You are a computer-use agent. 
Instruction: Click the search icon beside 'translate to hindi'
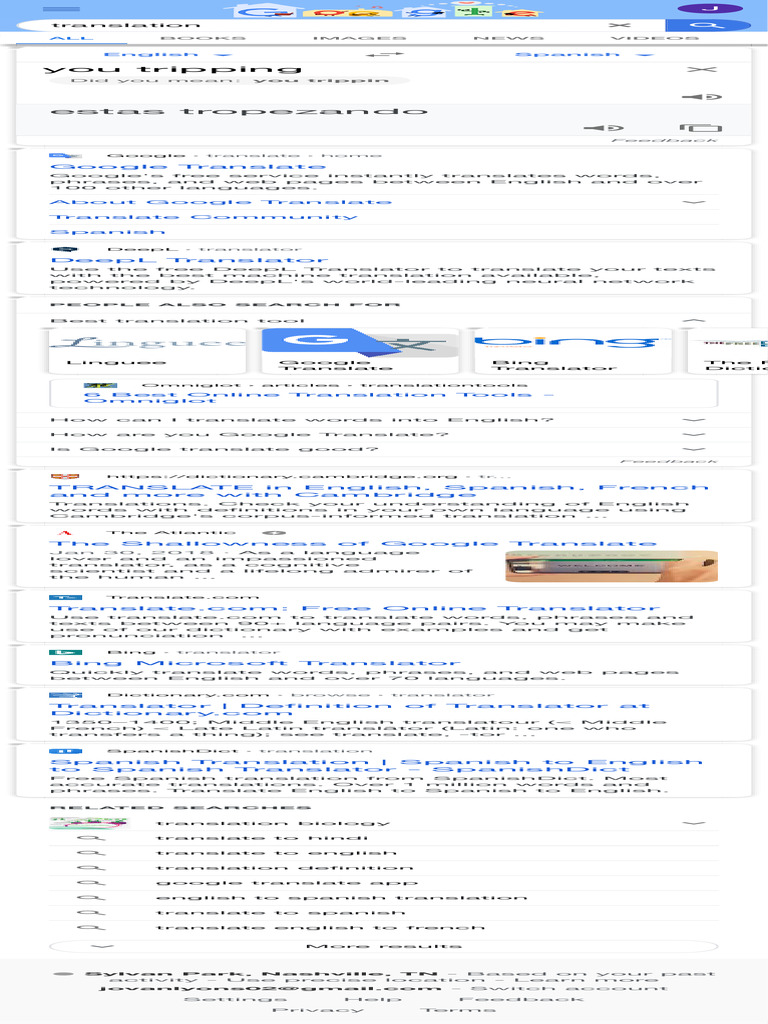(x=91, y=838)
